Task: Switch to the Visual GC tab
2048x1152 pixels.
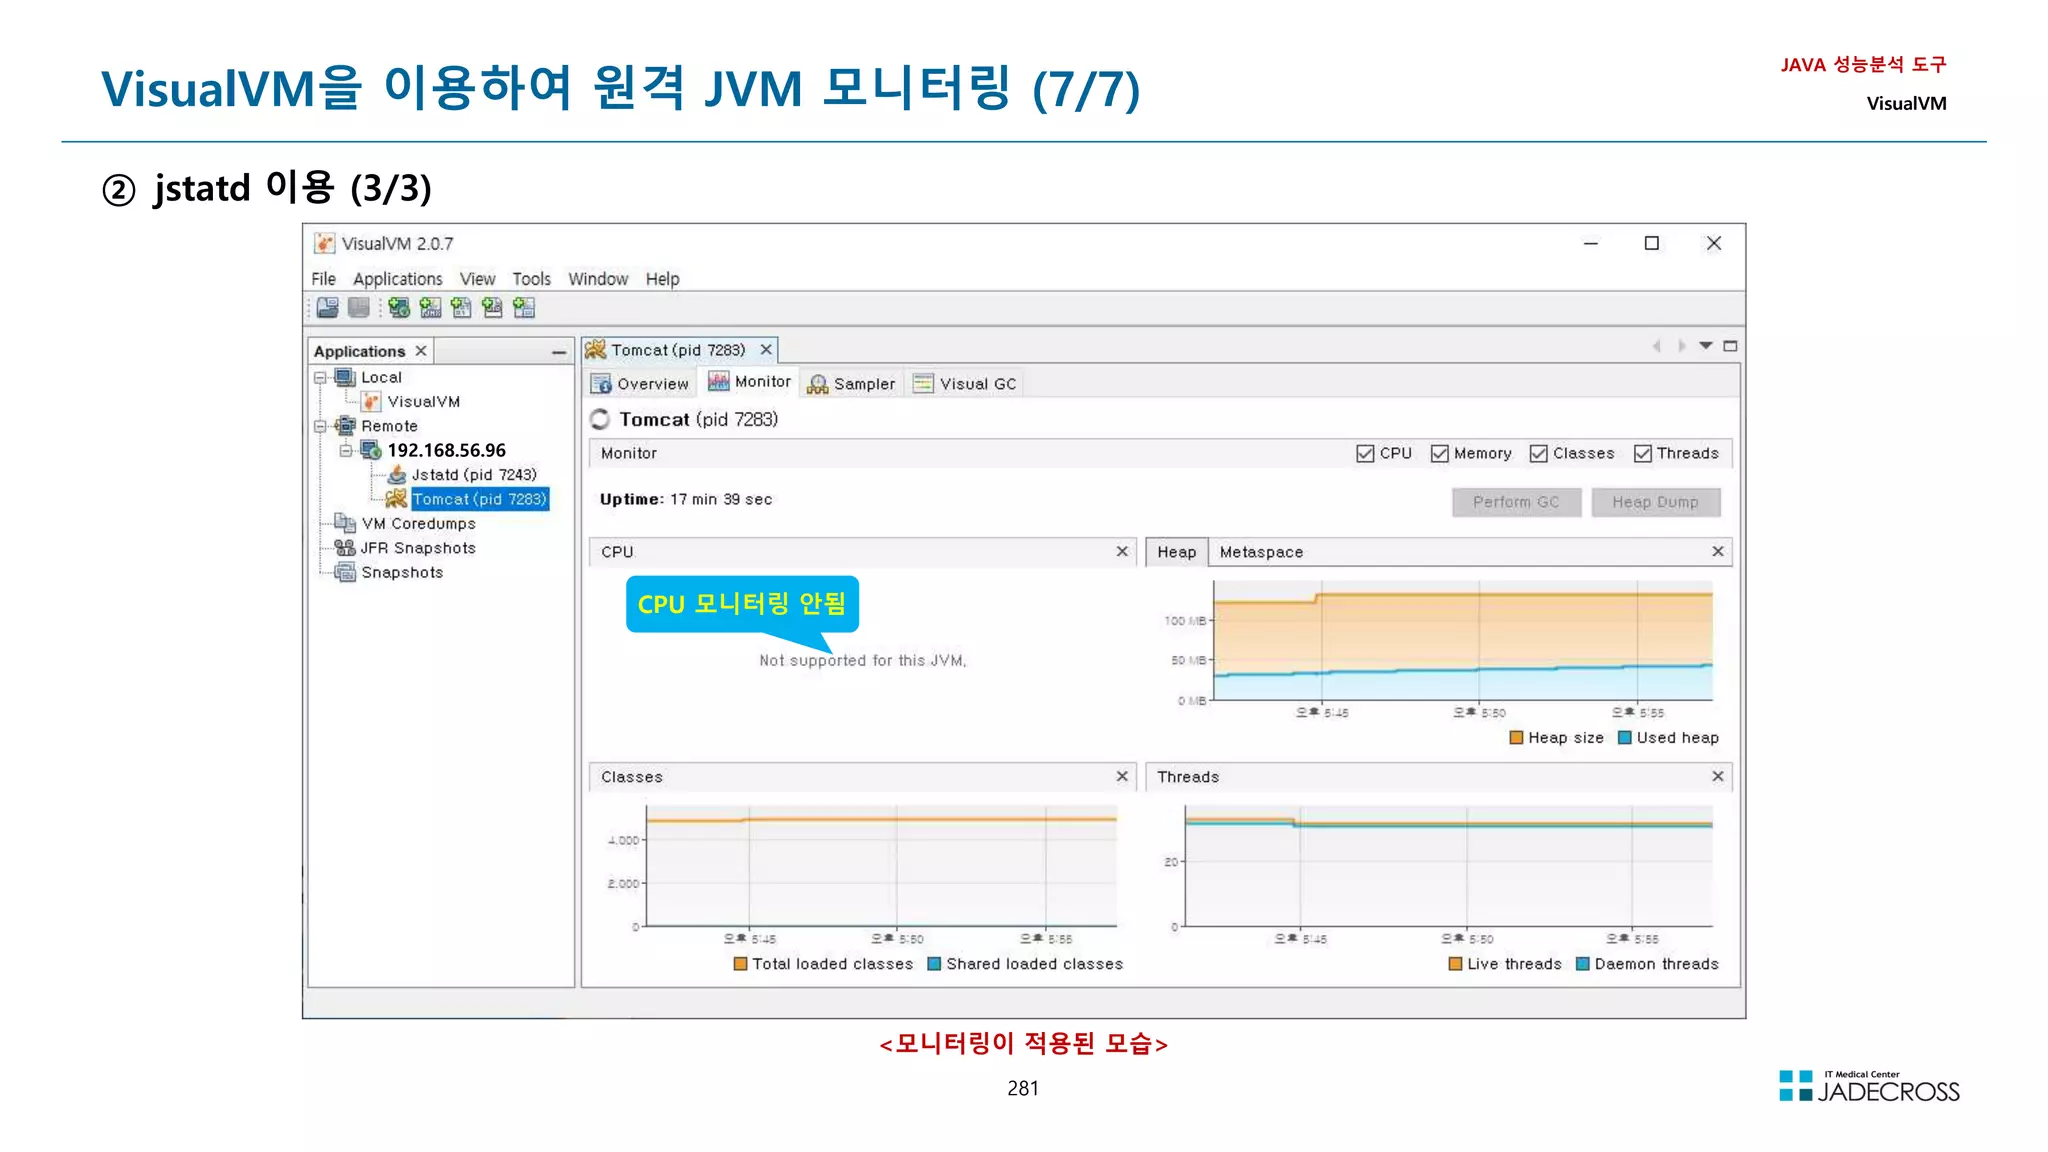Action: 966,384
